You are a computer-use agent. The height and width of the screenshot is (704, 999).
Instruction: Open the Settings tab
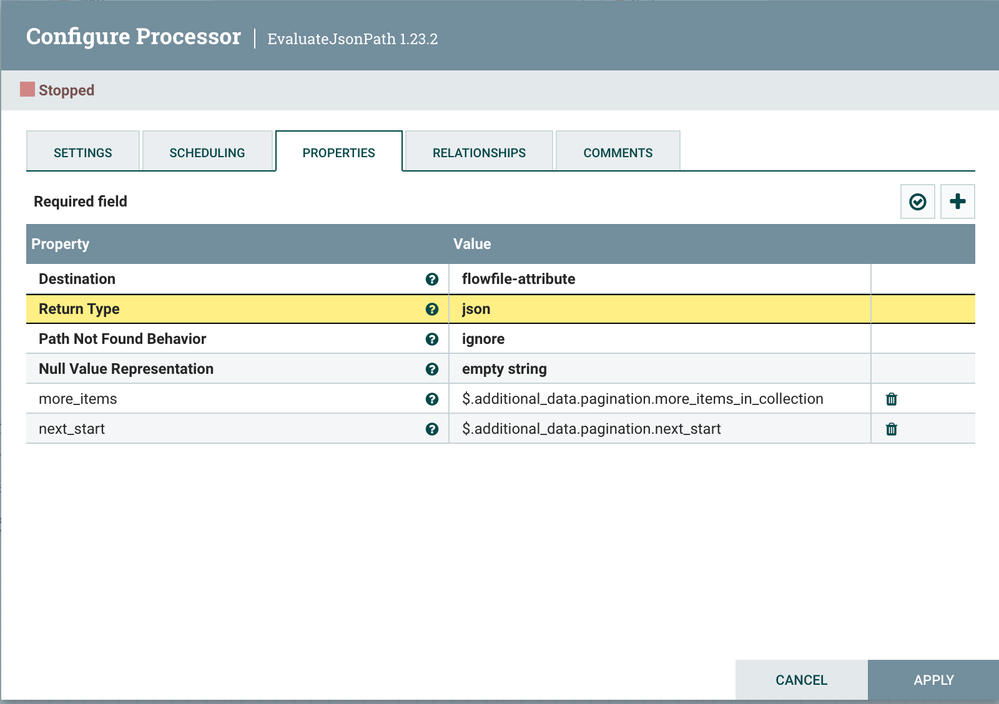(83, 153)
